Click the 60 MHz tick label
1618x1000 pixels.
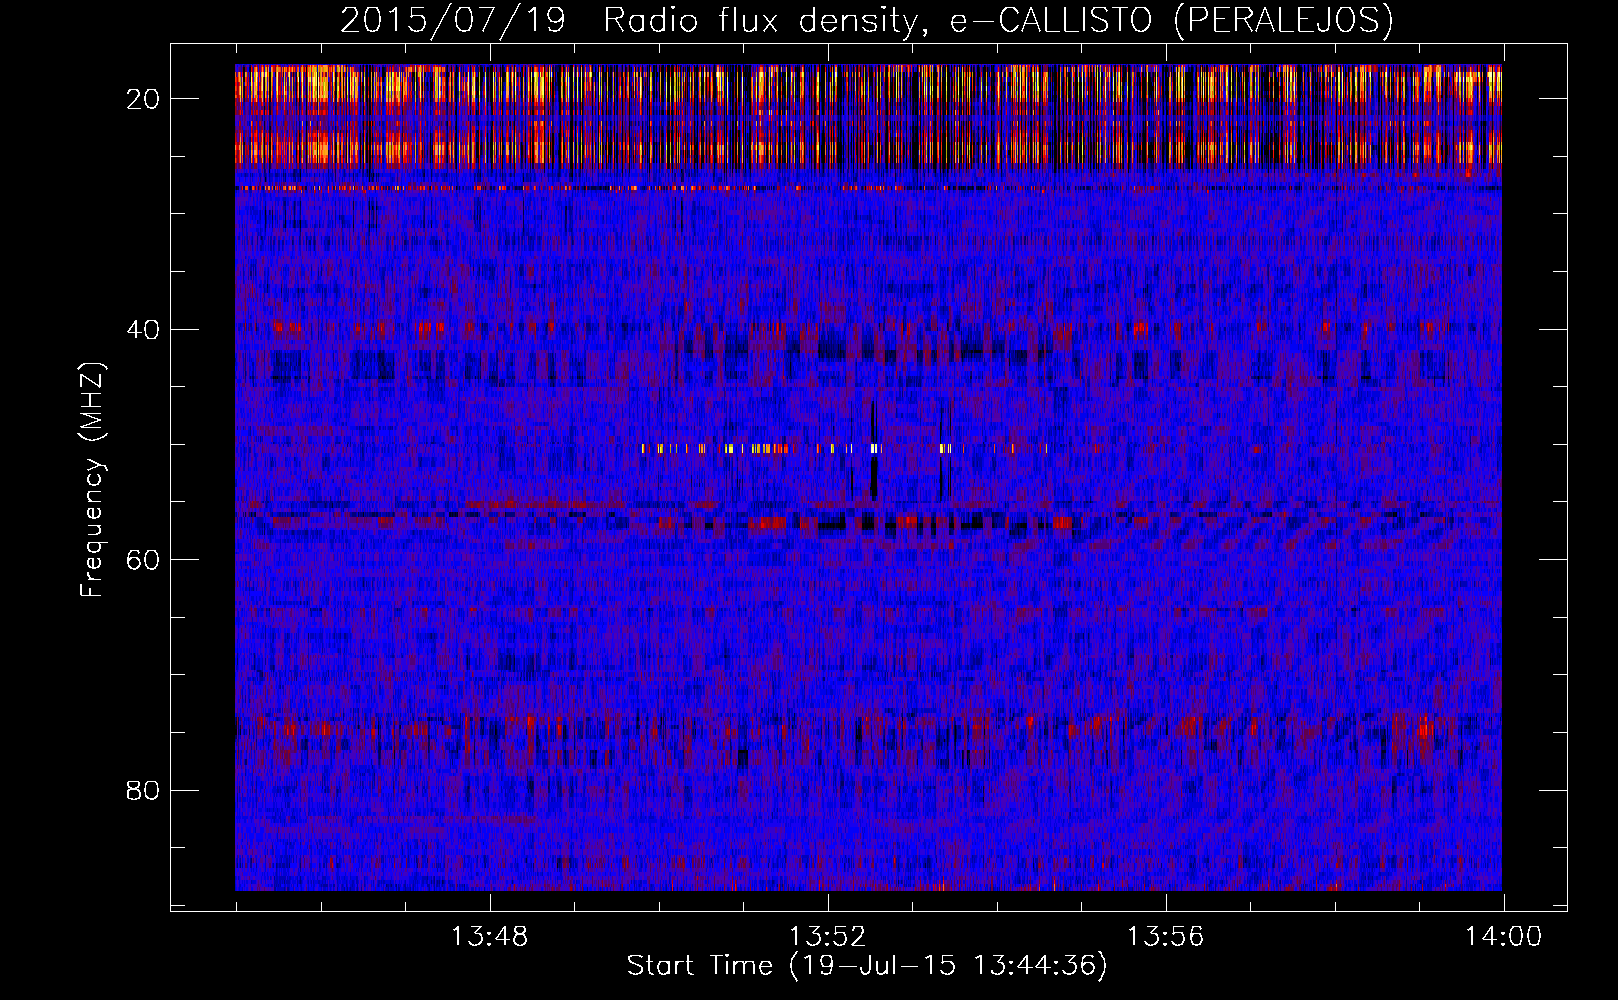point(143,559)
